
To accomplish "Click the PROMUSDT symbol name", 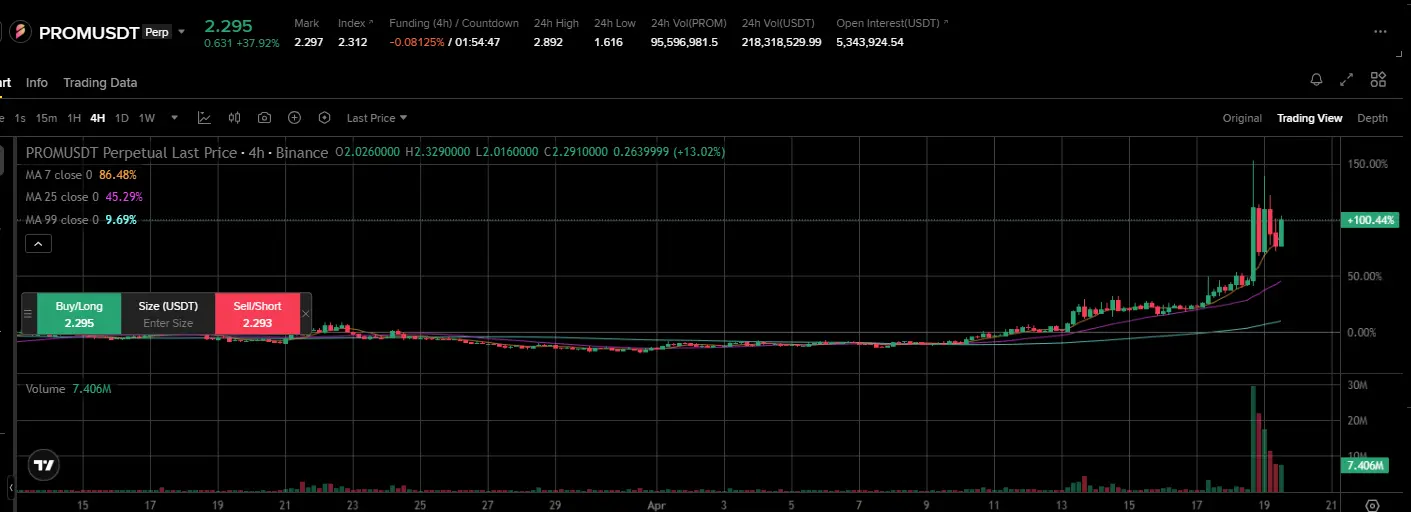I will click(88, 33).
